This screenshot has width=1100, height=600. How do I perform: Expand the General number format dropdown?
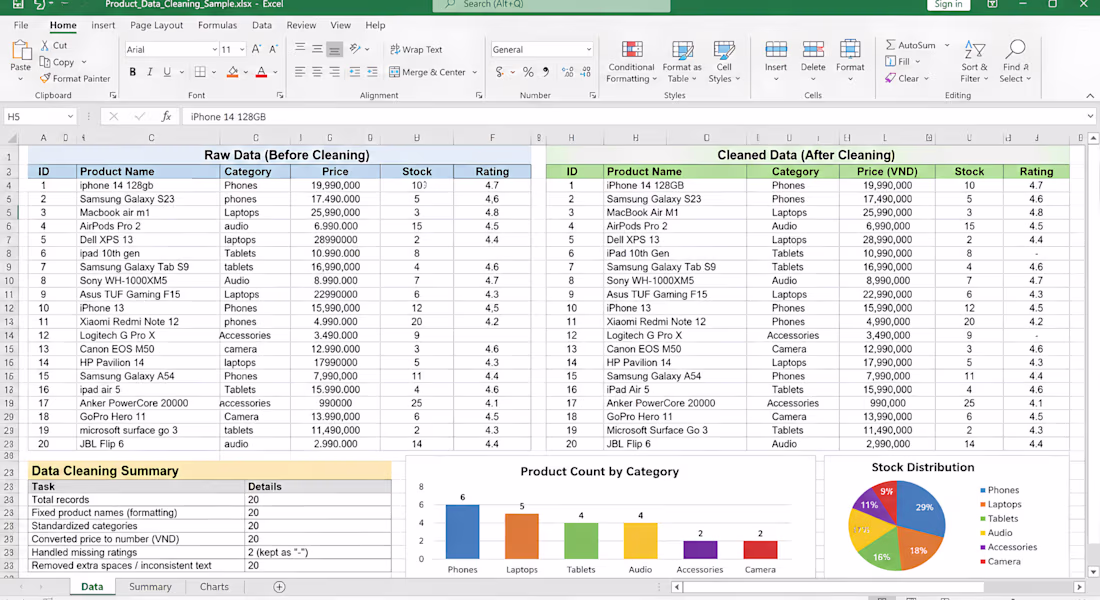coord(589,49)
